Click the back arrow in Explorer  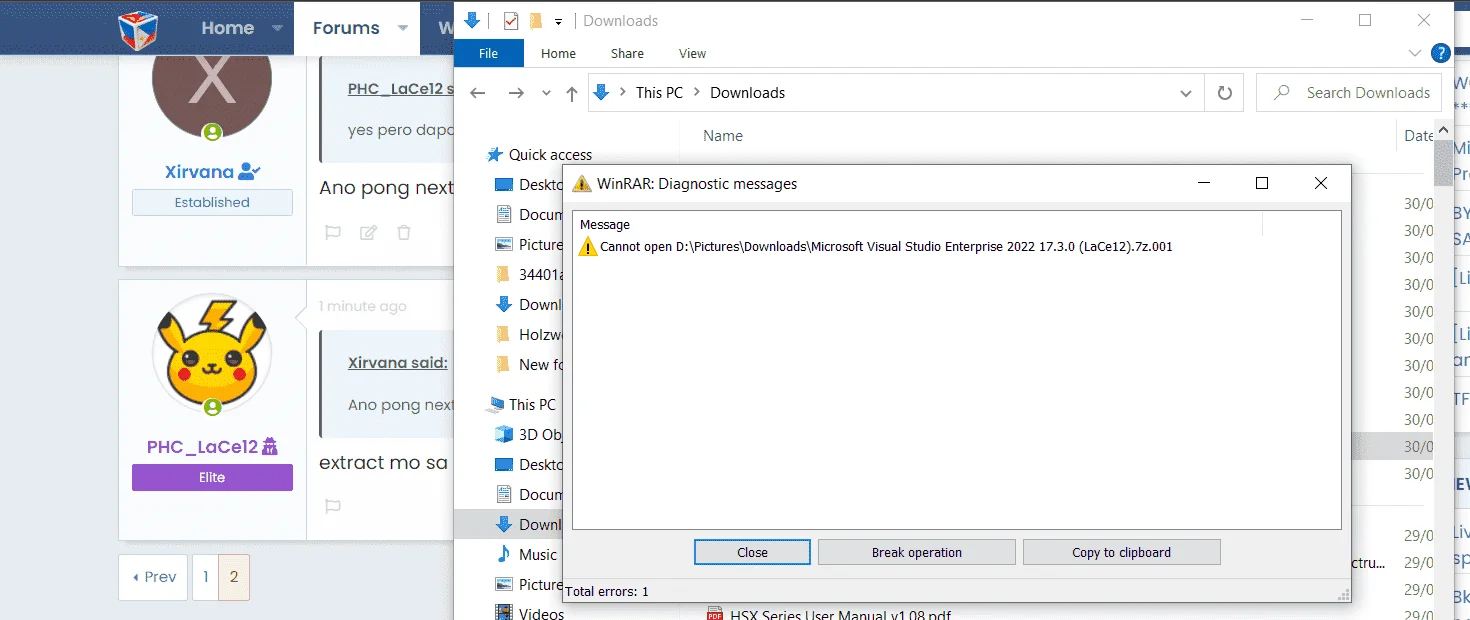point(477,93)
